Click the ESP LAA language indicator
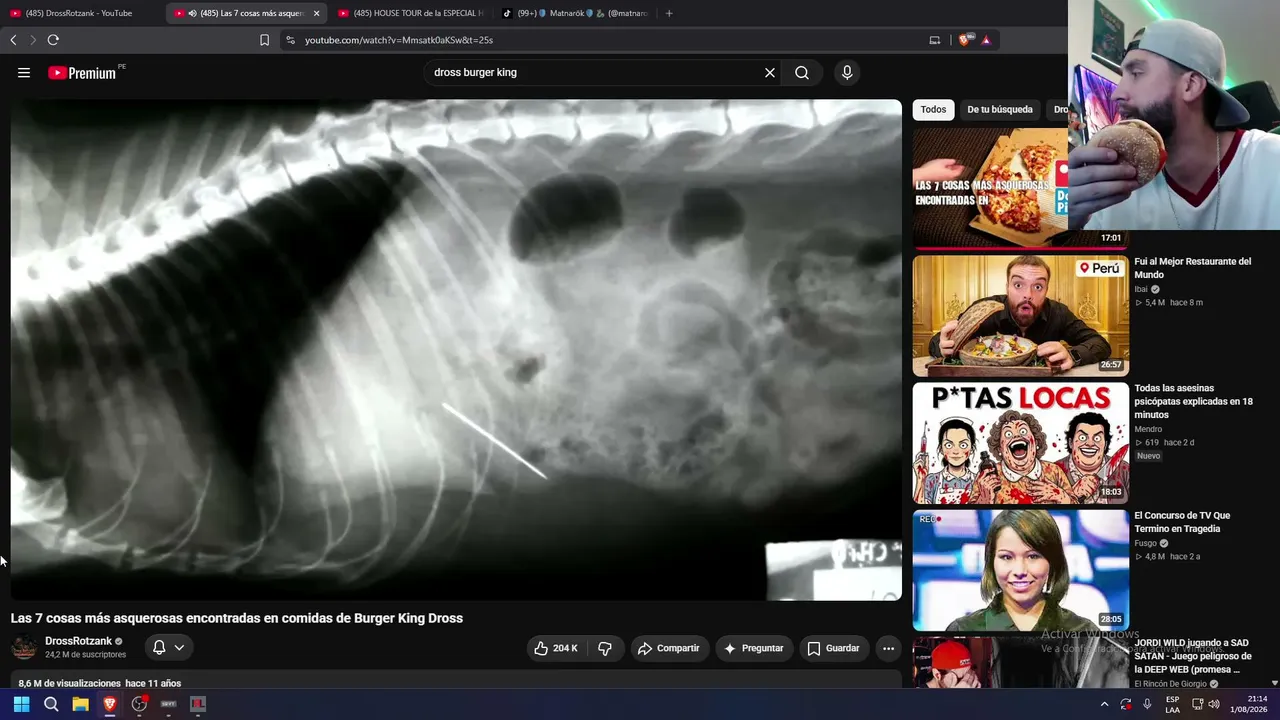The image size is (1280, 720). (x=1173, y=704)
